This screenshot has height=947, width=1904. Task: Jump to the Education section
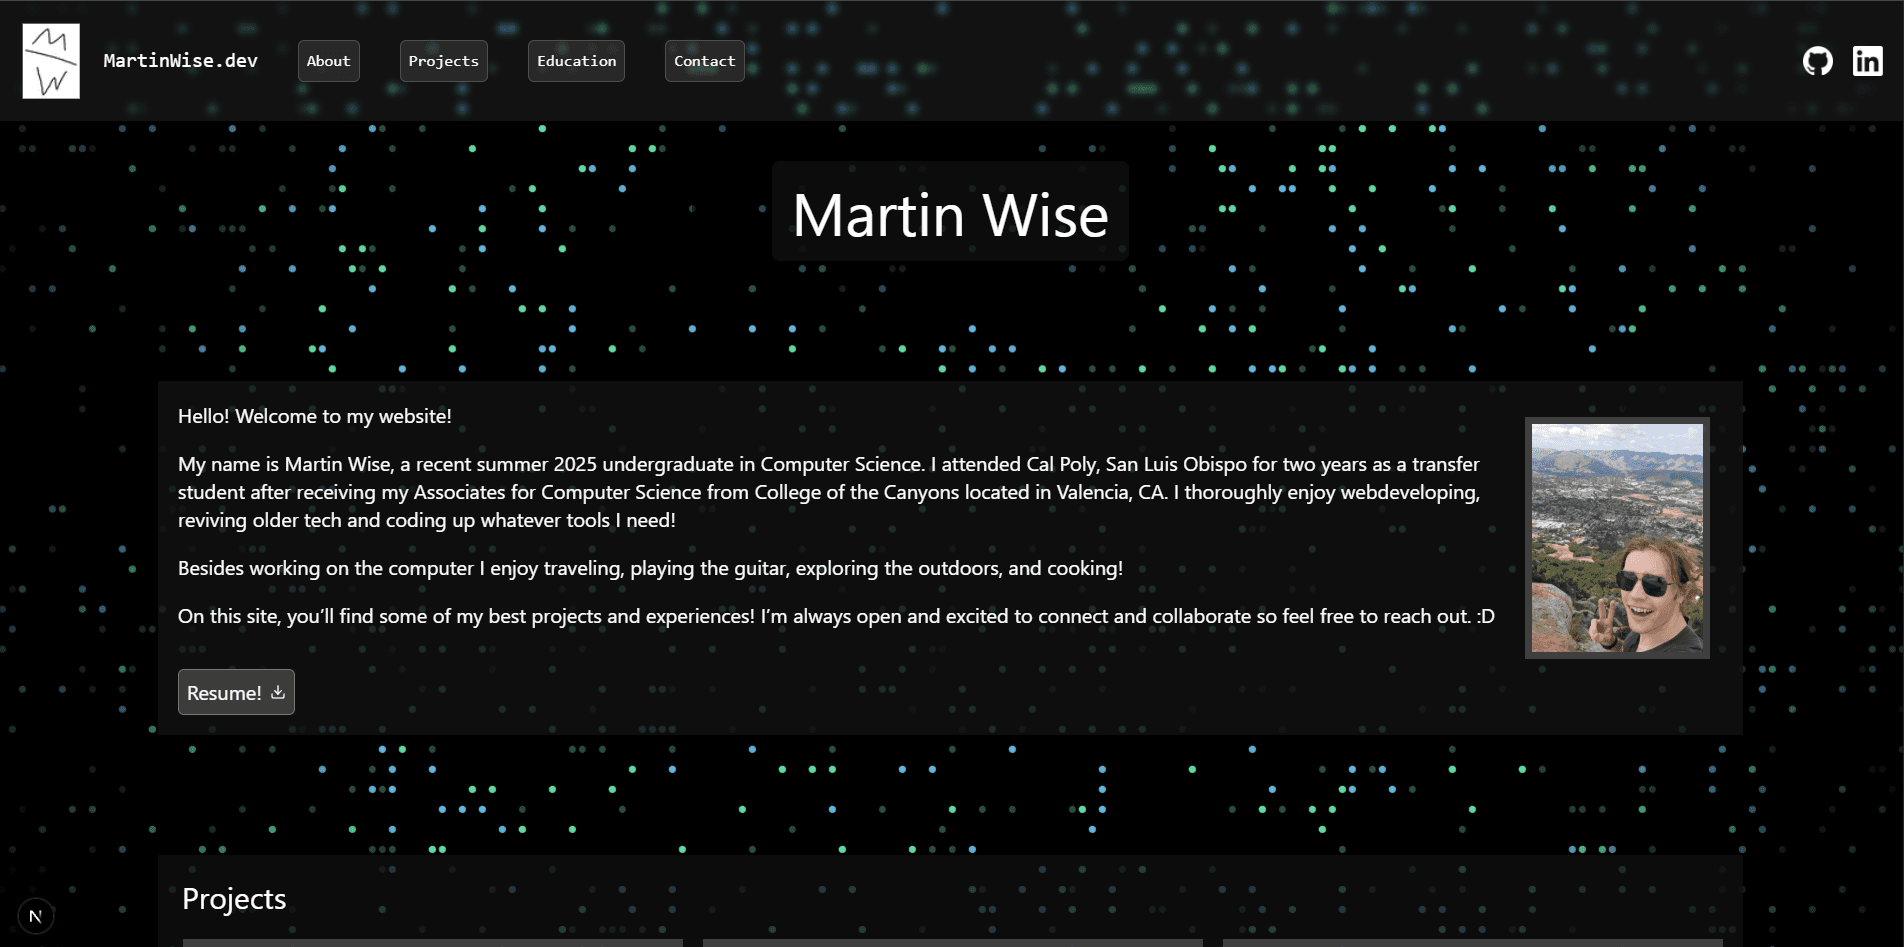tap(576, 61)
